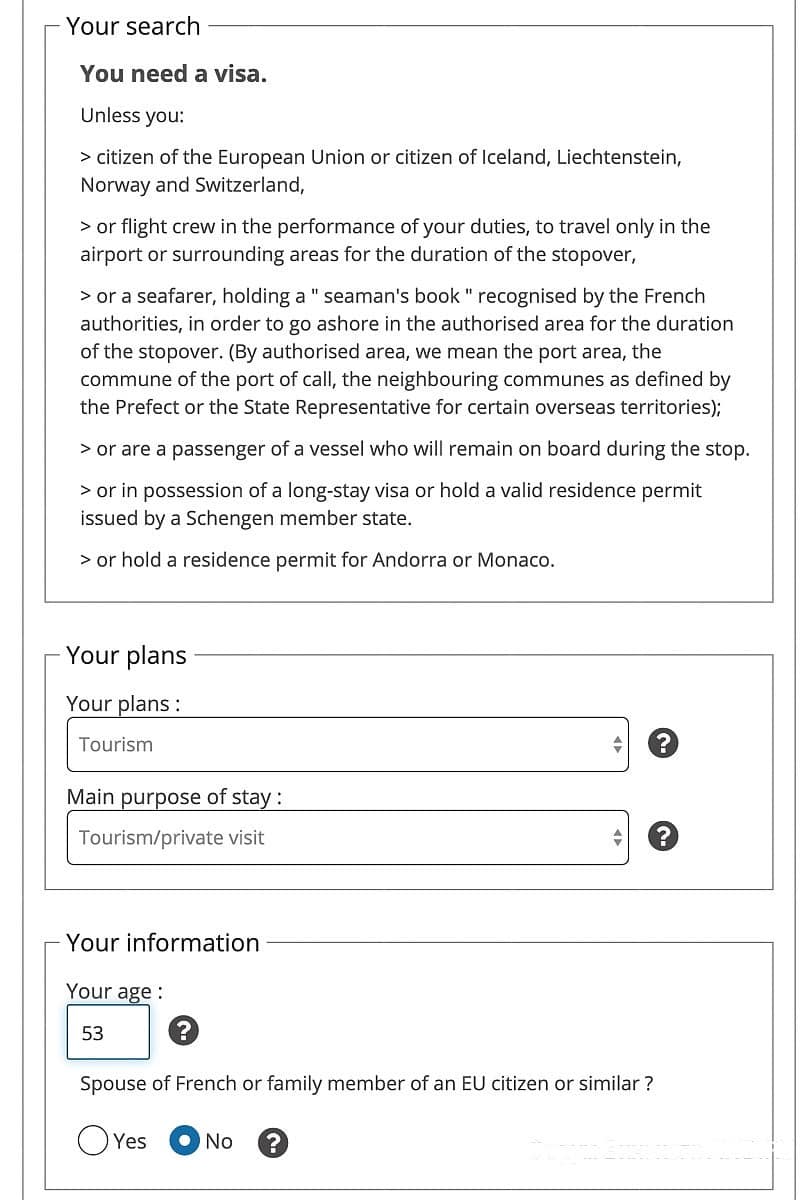
Task: Click the "Your information" section heading
Action: click(x=163, y=943)
